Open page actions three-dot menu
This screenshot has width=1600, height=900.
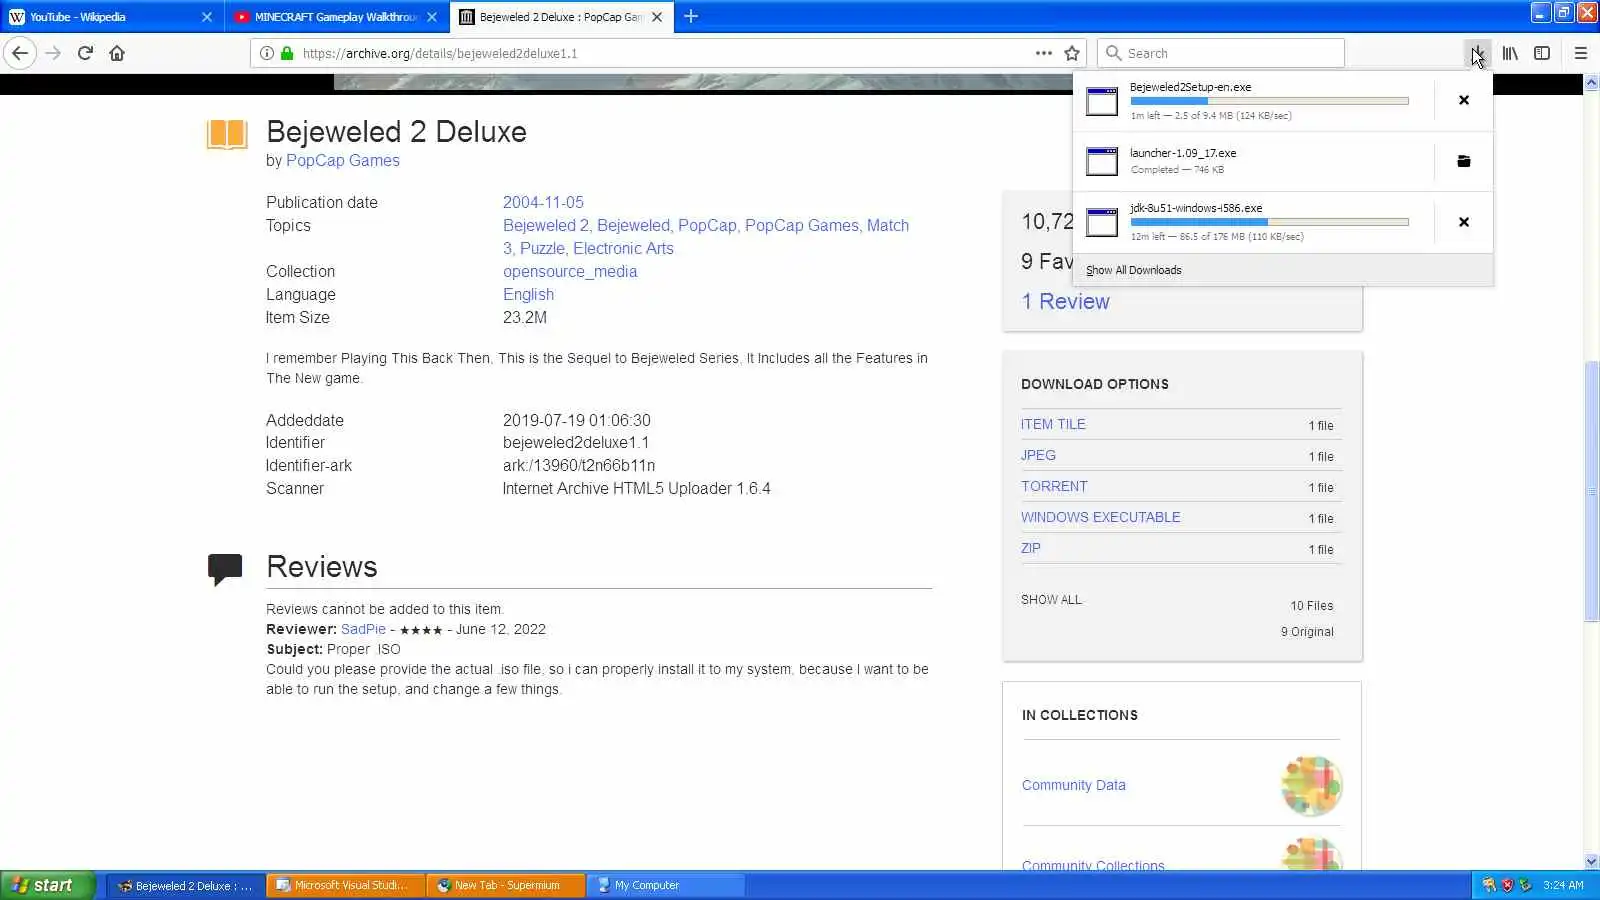coord(1043,53)
